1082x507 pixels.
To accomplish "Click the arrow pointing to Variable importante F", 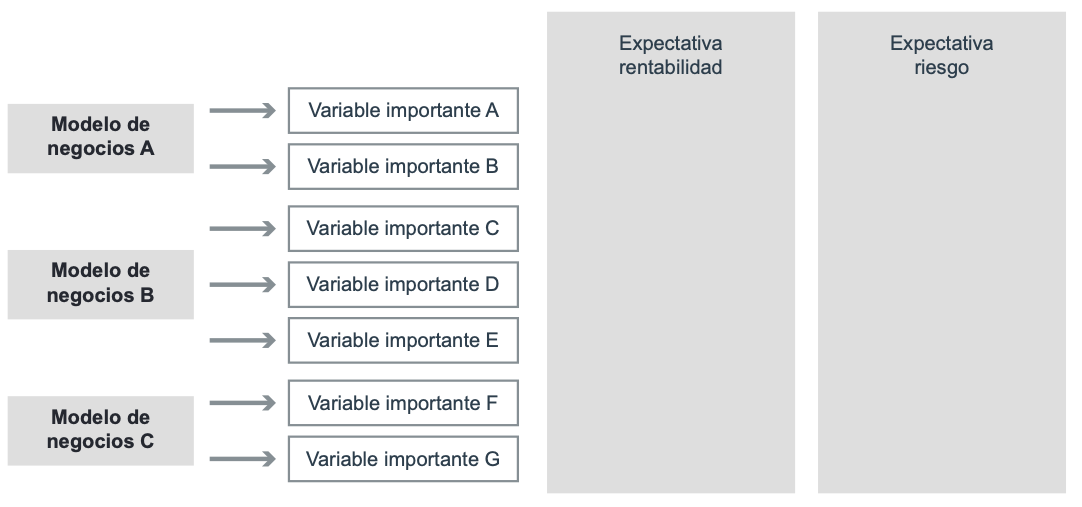I will point(243,403).
